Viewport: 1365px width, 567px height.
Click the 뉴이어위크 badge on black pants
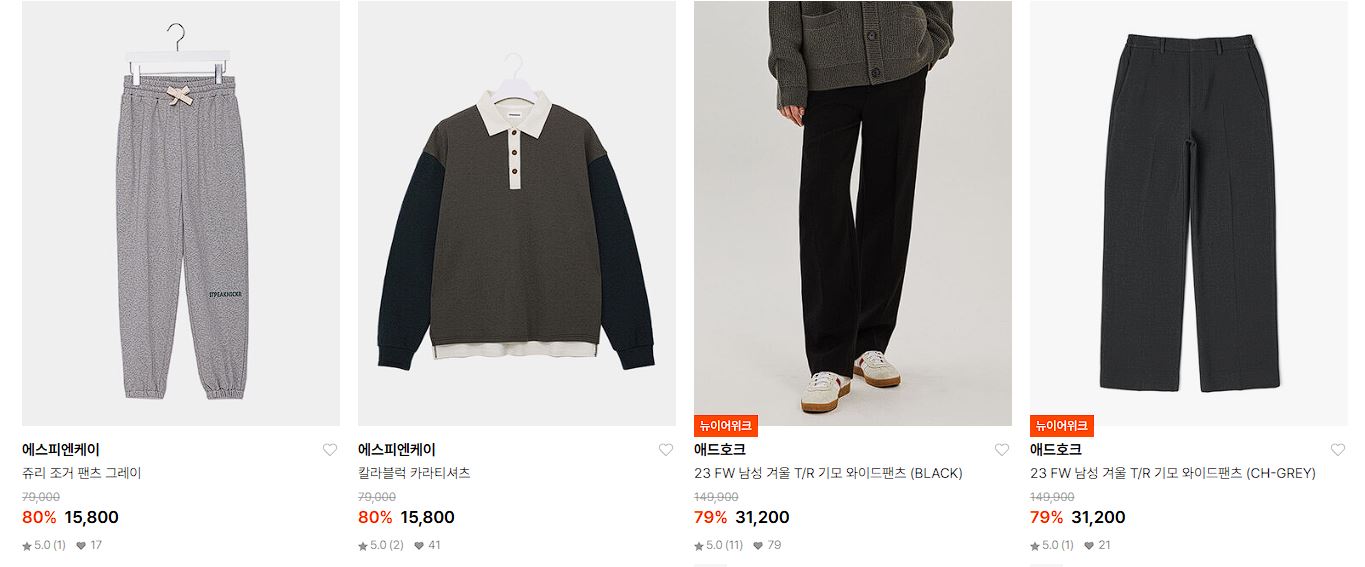click(726, 426)
